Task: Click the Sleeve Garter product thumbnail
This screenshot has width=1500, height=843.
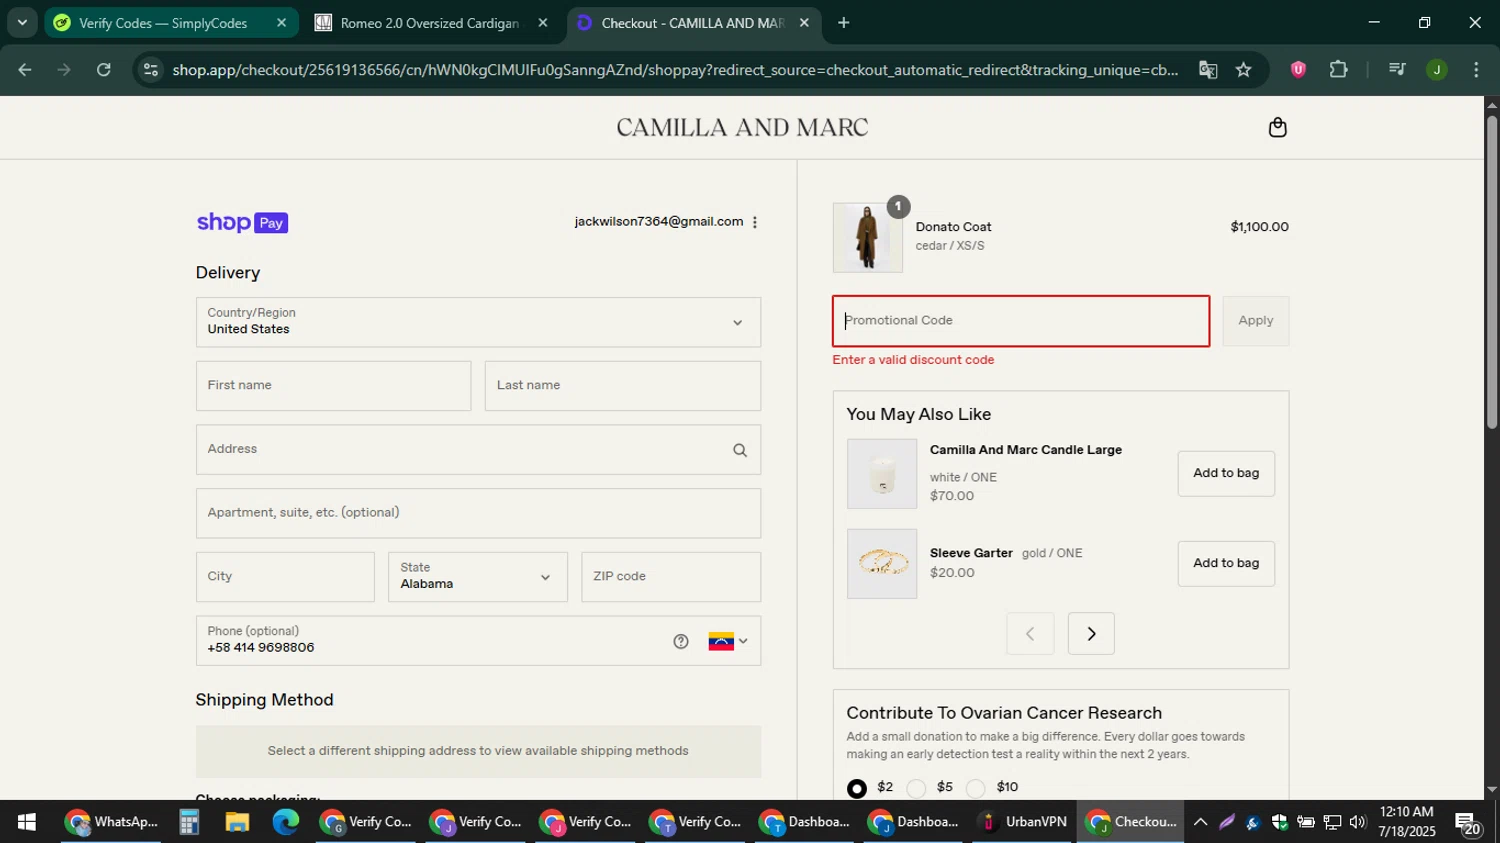Action: (882, 564)
